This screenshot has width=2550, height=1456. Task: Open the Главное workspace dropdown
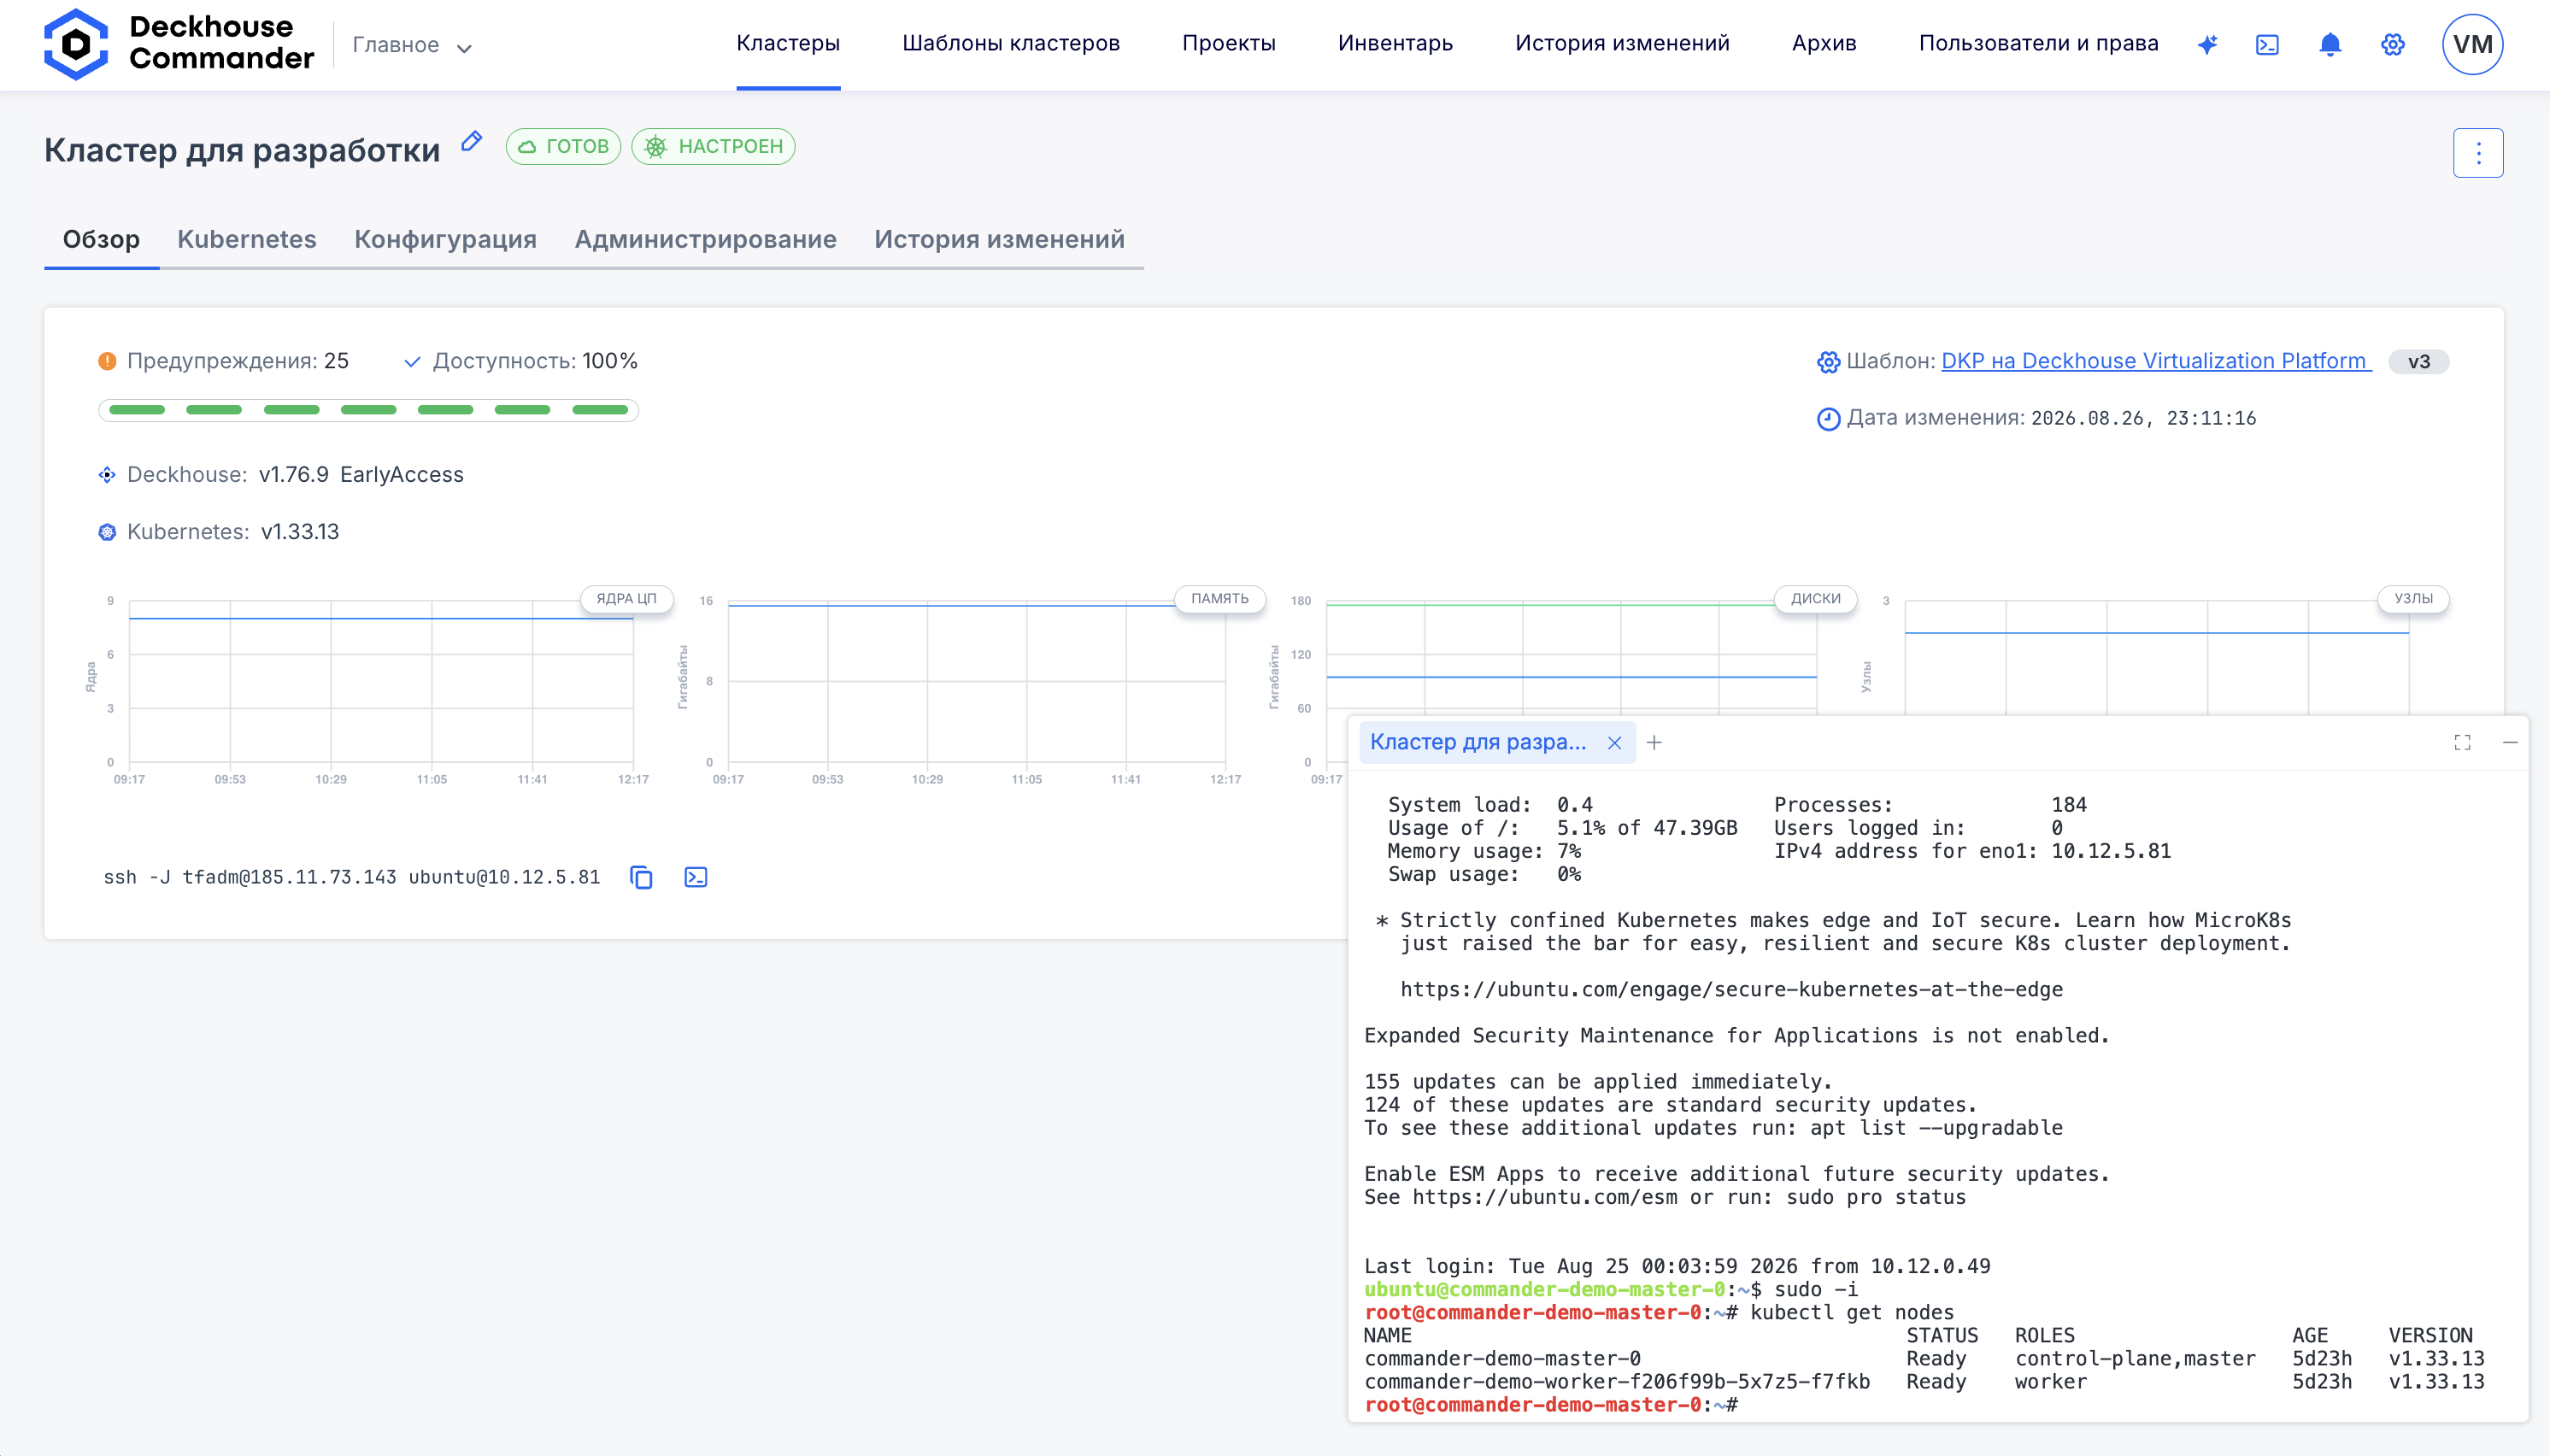coord(412,45)
